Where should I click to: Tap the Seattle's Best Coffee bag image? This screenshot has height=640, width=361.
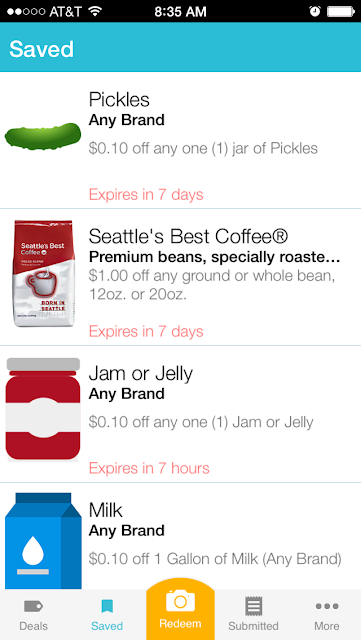[43, 273]
